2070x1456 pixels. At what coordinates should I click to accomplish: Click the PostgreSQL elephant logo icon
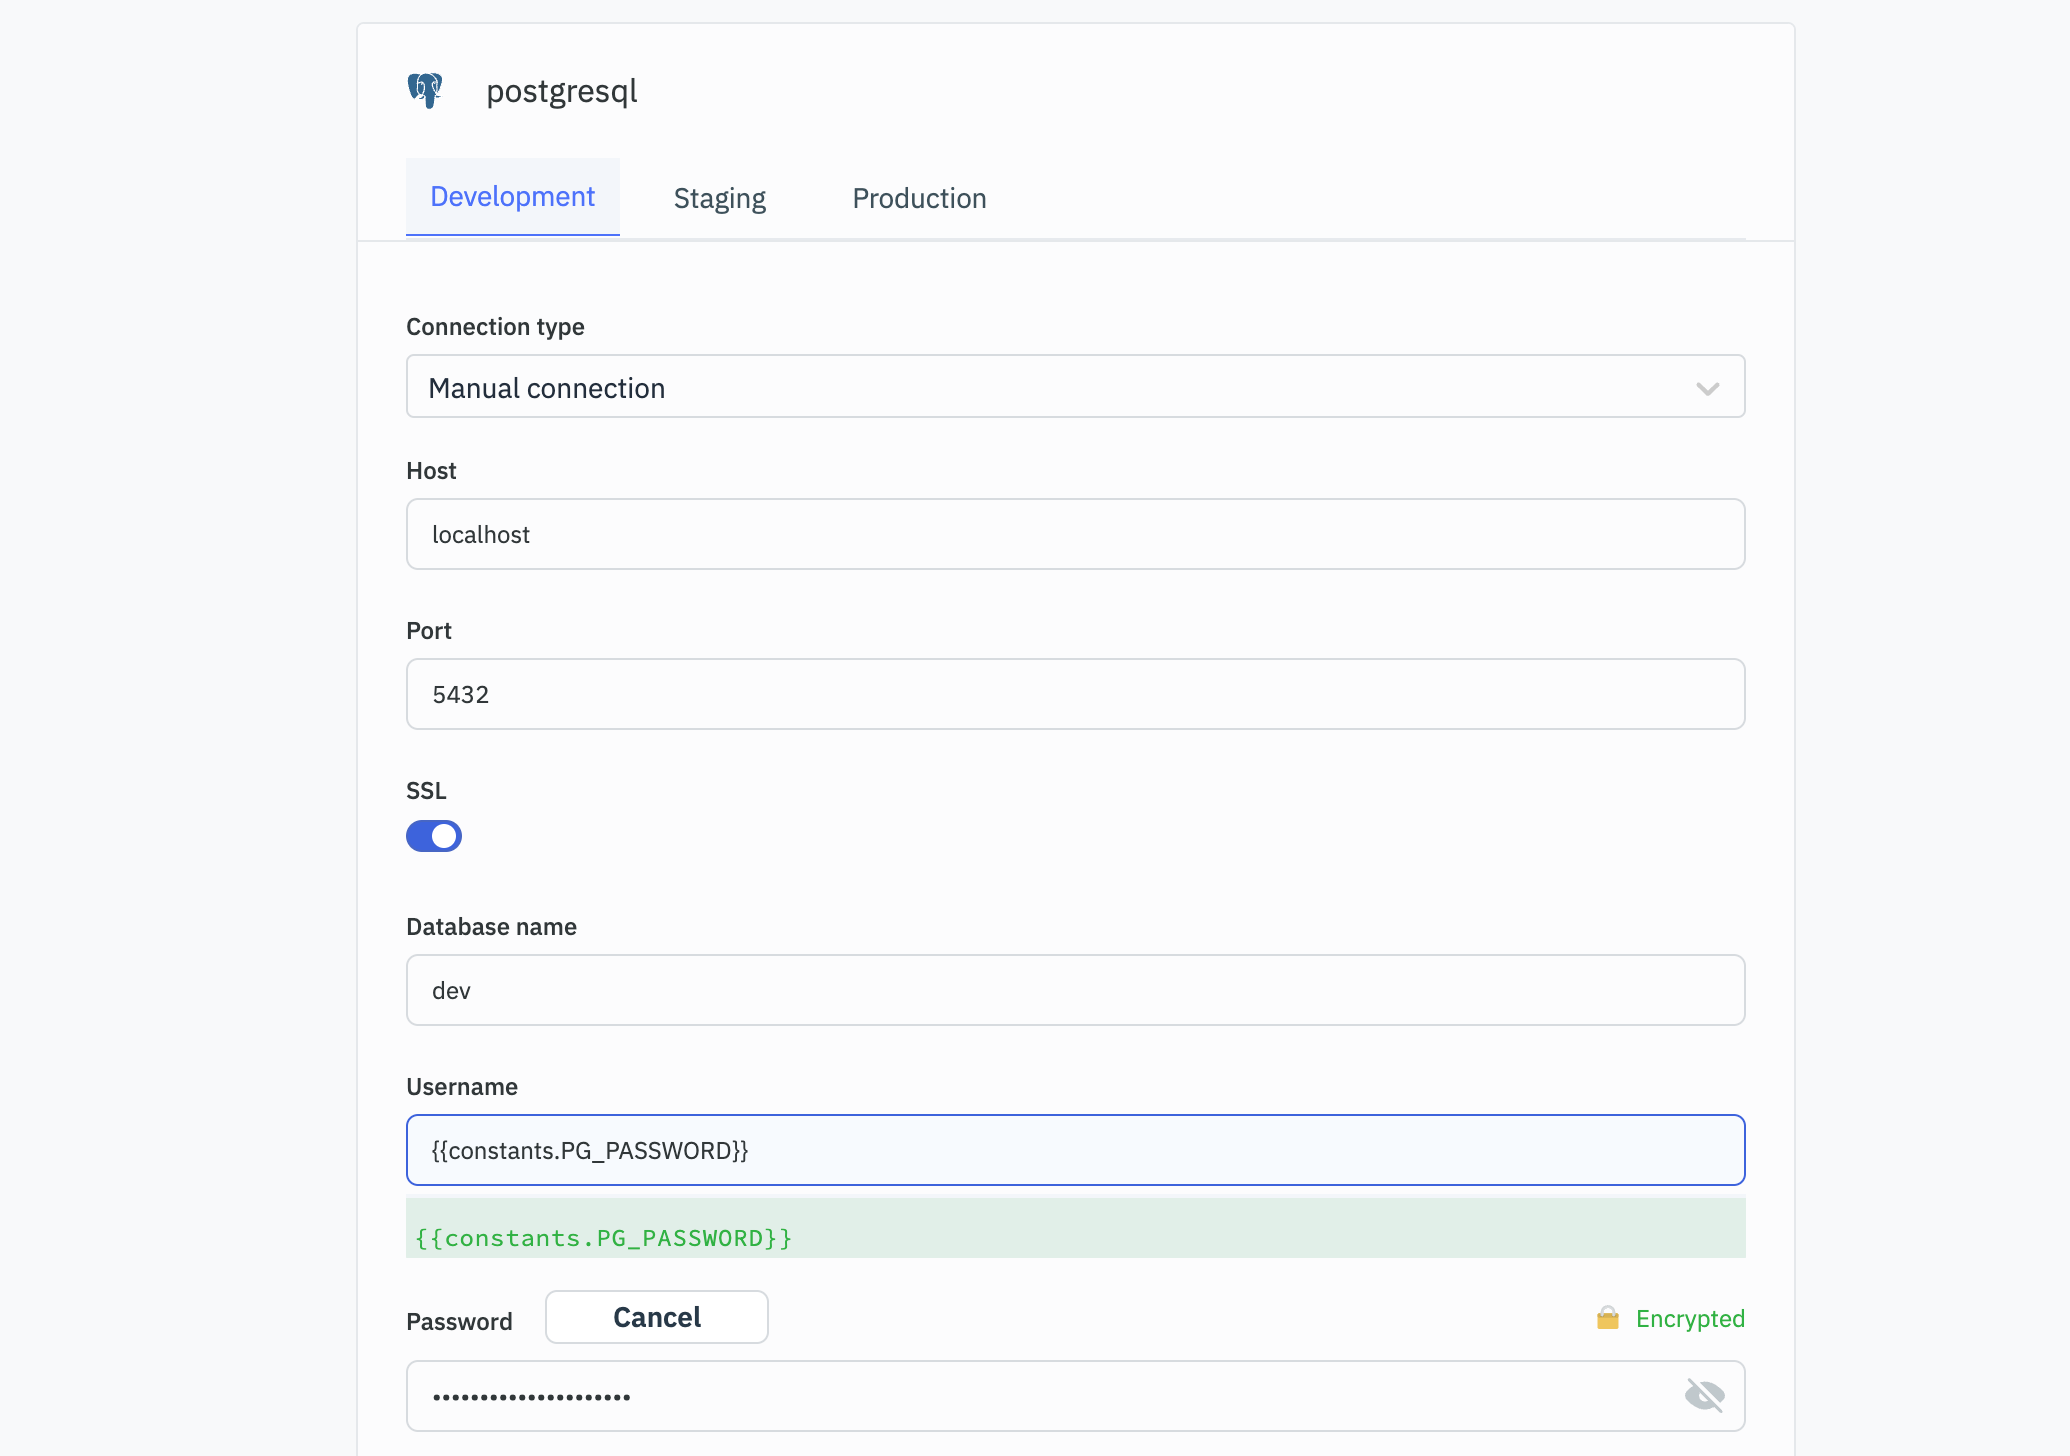(x=425, y=91)
